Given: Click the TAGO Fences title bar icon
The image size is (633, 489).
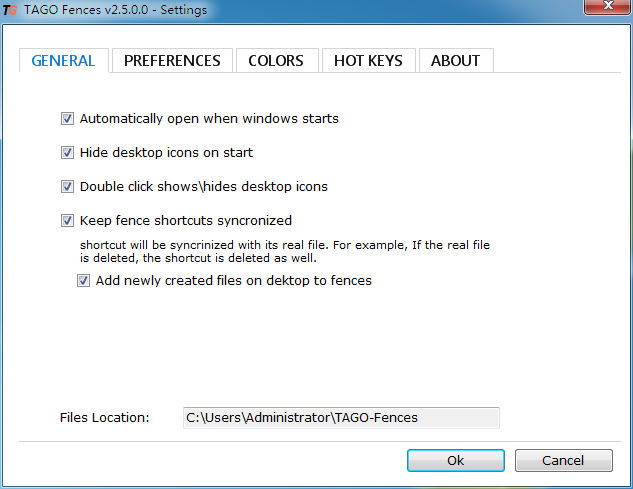Looking at the screenshot, I should click(x=10, y=10).
